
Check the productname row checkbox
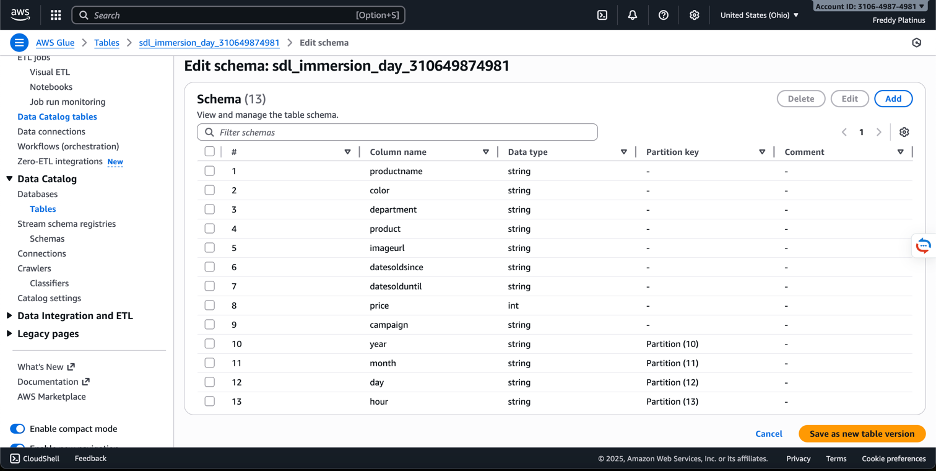pyautogui.click(x=210, y=171)
